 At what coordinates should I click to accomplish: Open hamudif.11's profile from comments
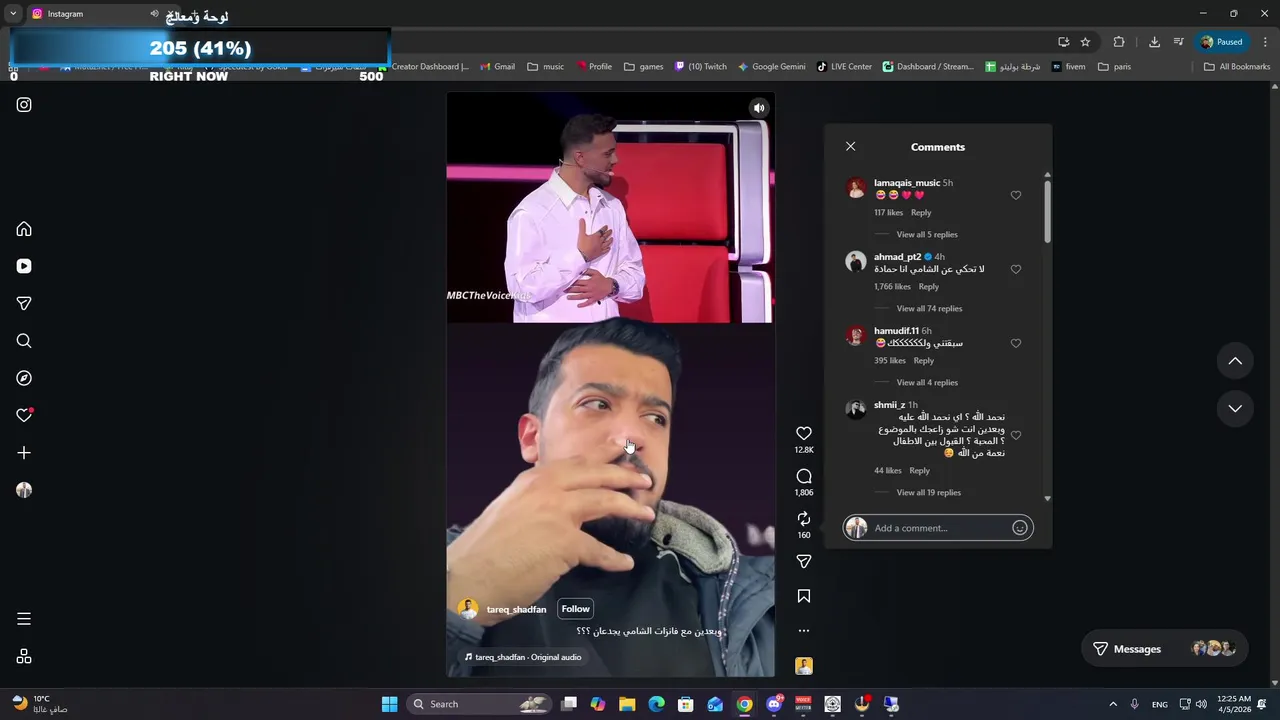click(896, 331)
